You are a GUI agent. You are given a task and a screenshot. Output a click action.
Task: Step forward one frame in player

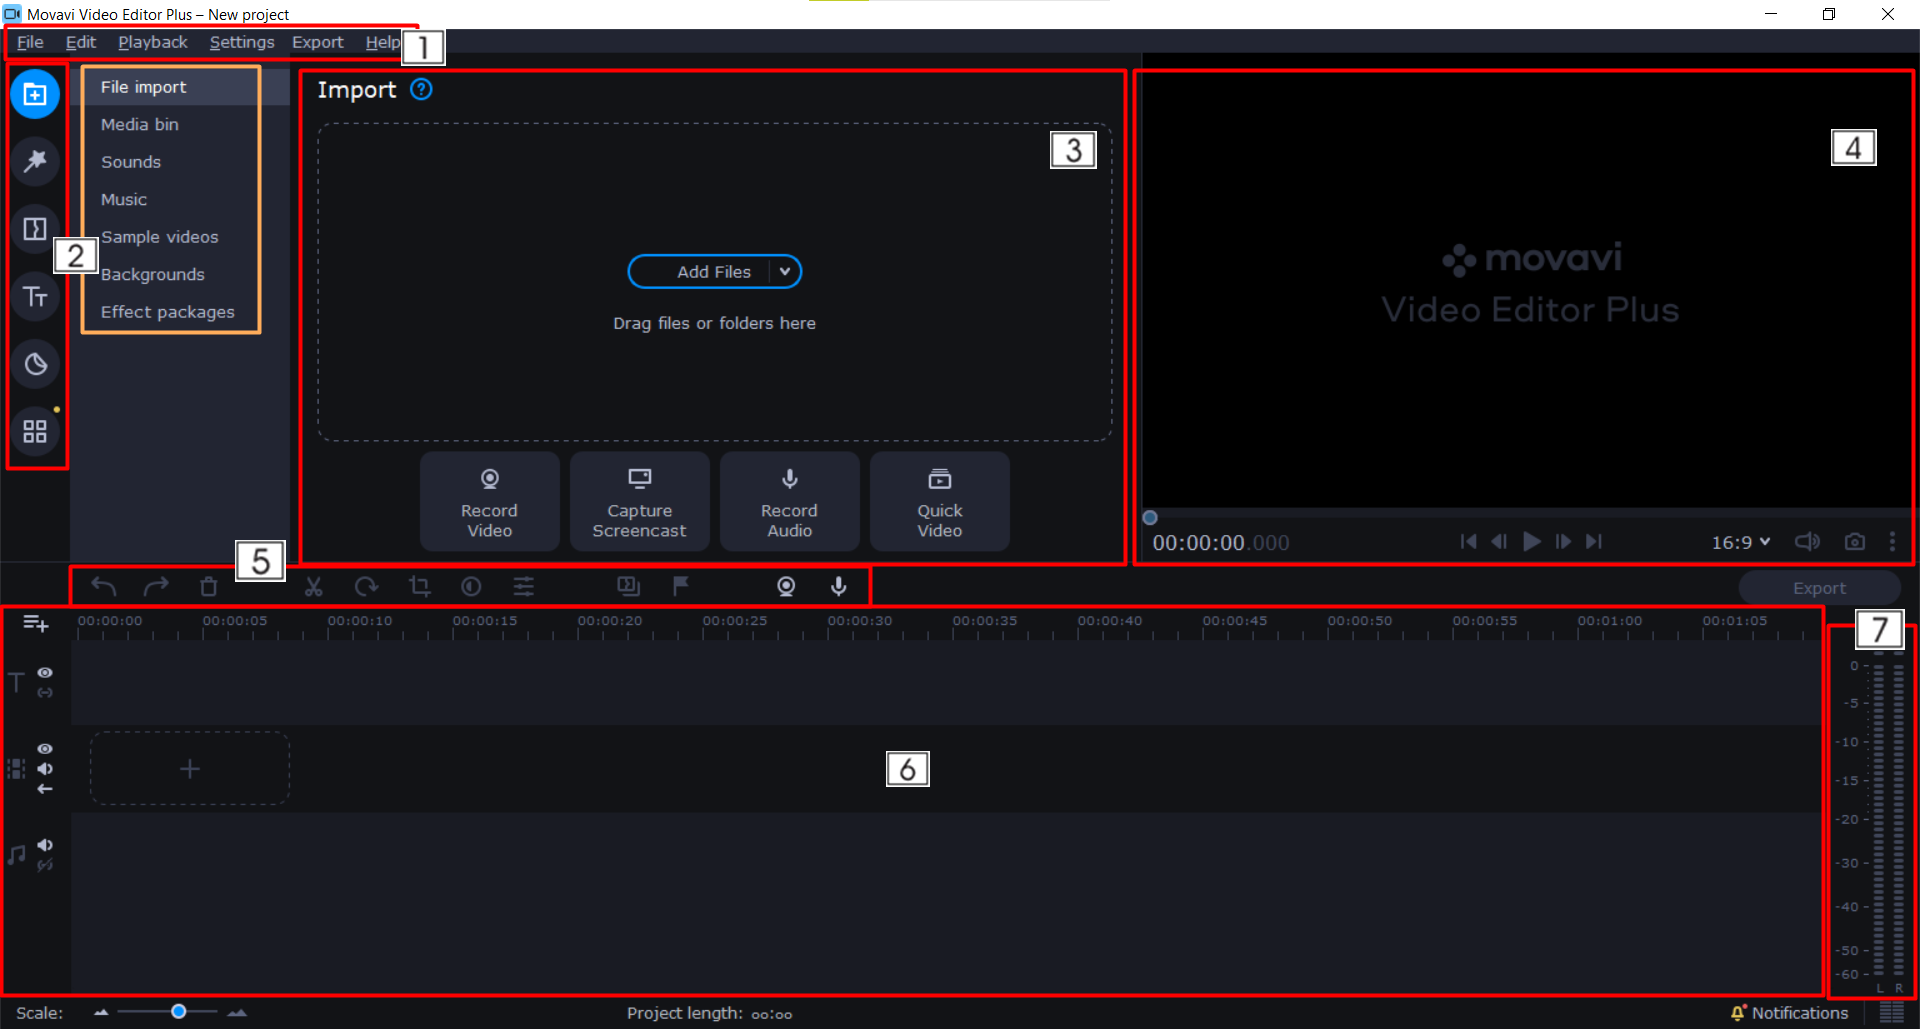click(1563, 541)
